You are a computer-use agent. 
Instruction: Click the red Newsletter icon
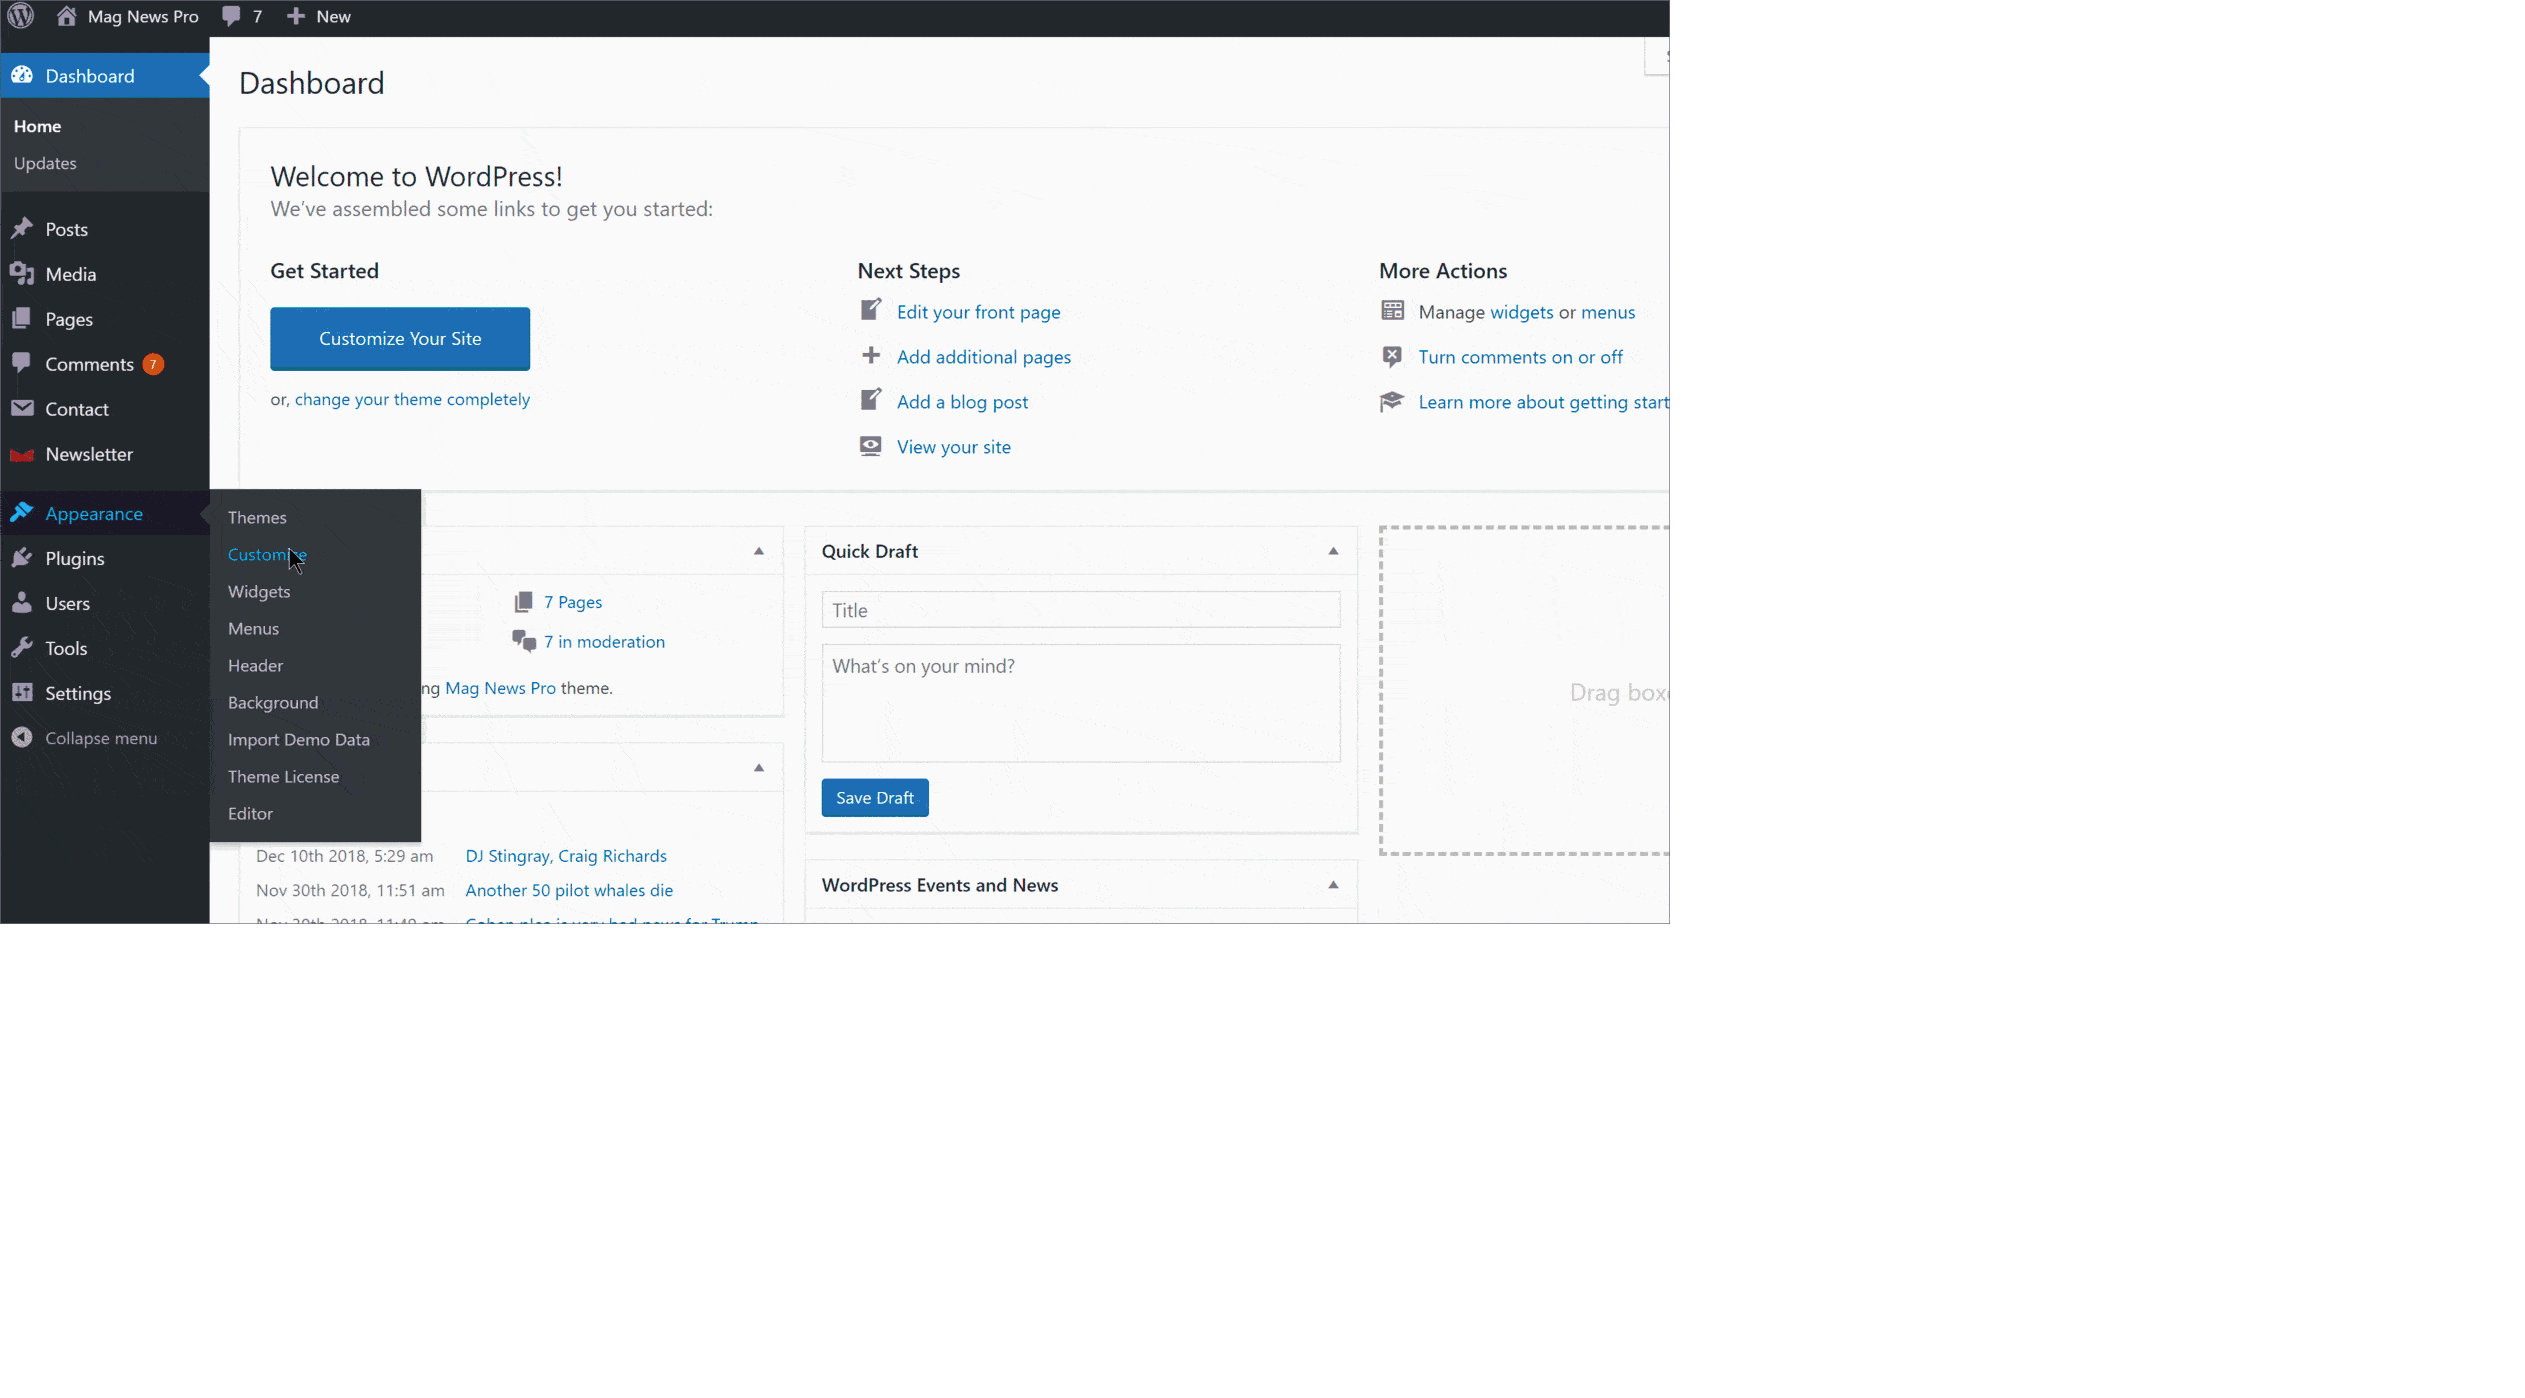(22, 454)
